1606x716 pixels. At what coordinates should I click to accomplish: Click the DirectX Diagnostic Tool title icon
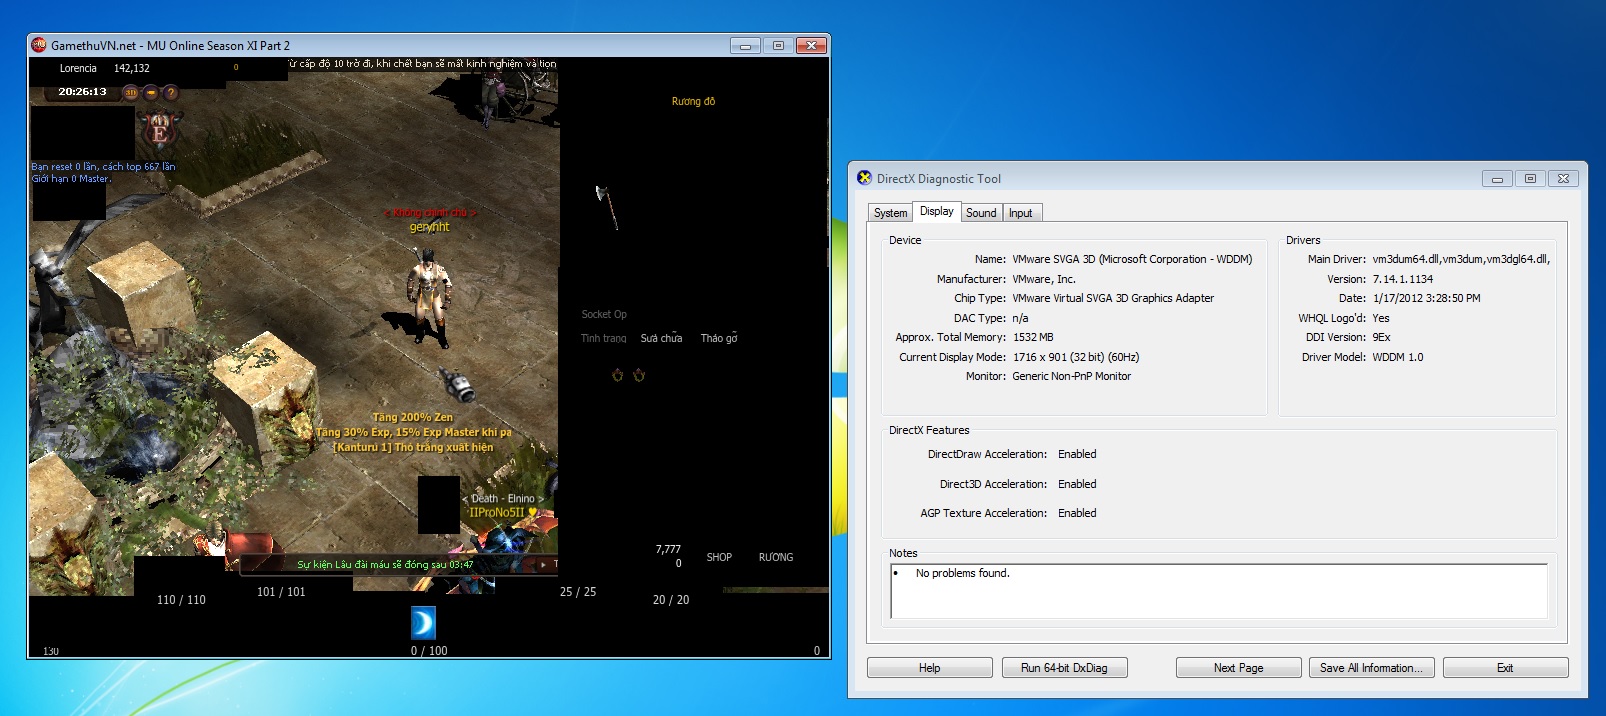pos(864,178)
